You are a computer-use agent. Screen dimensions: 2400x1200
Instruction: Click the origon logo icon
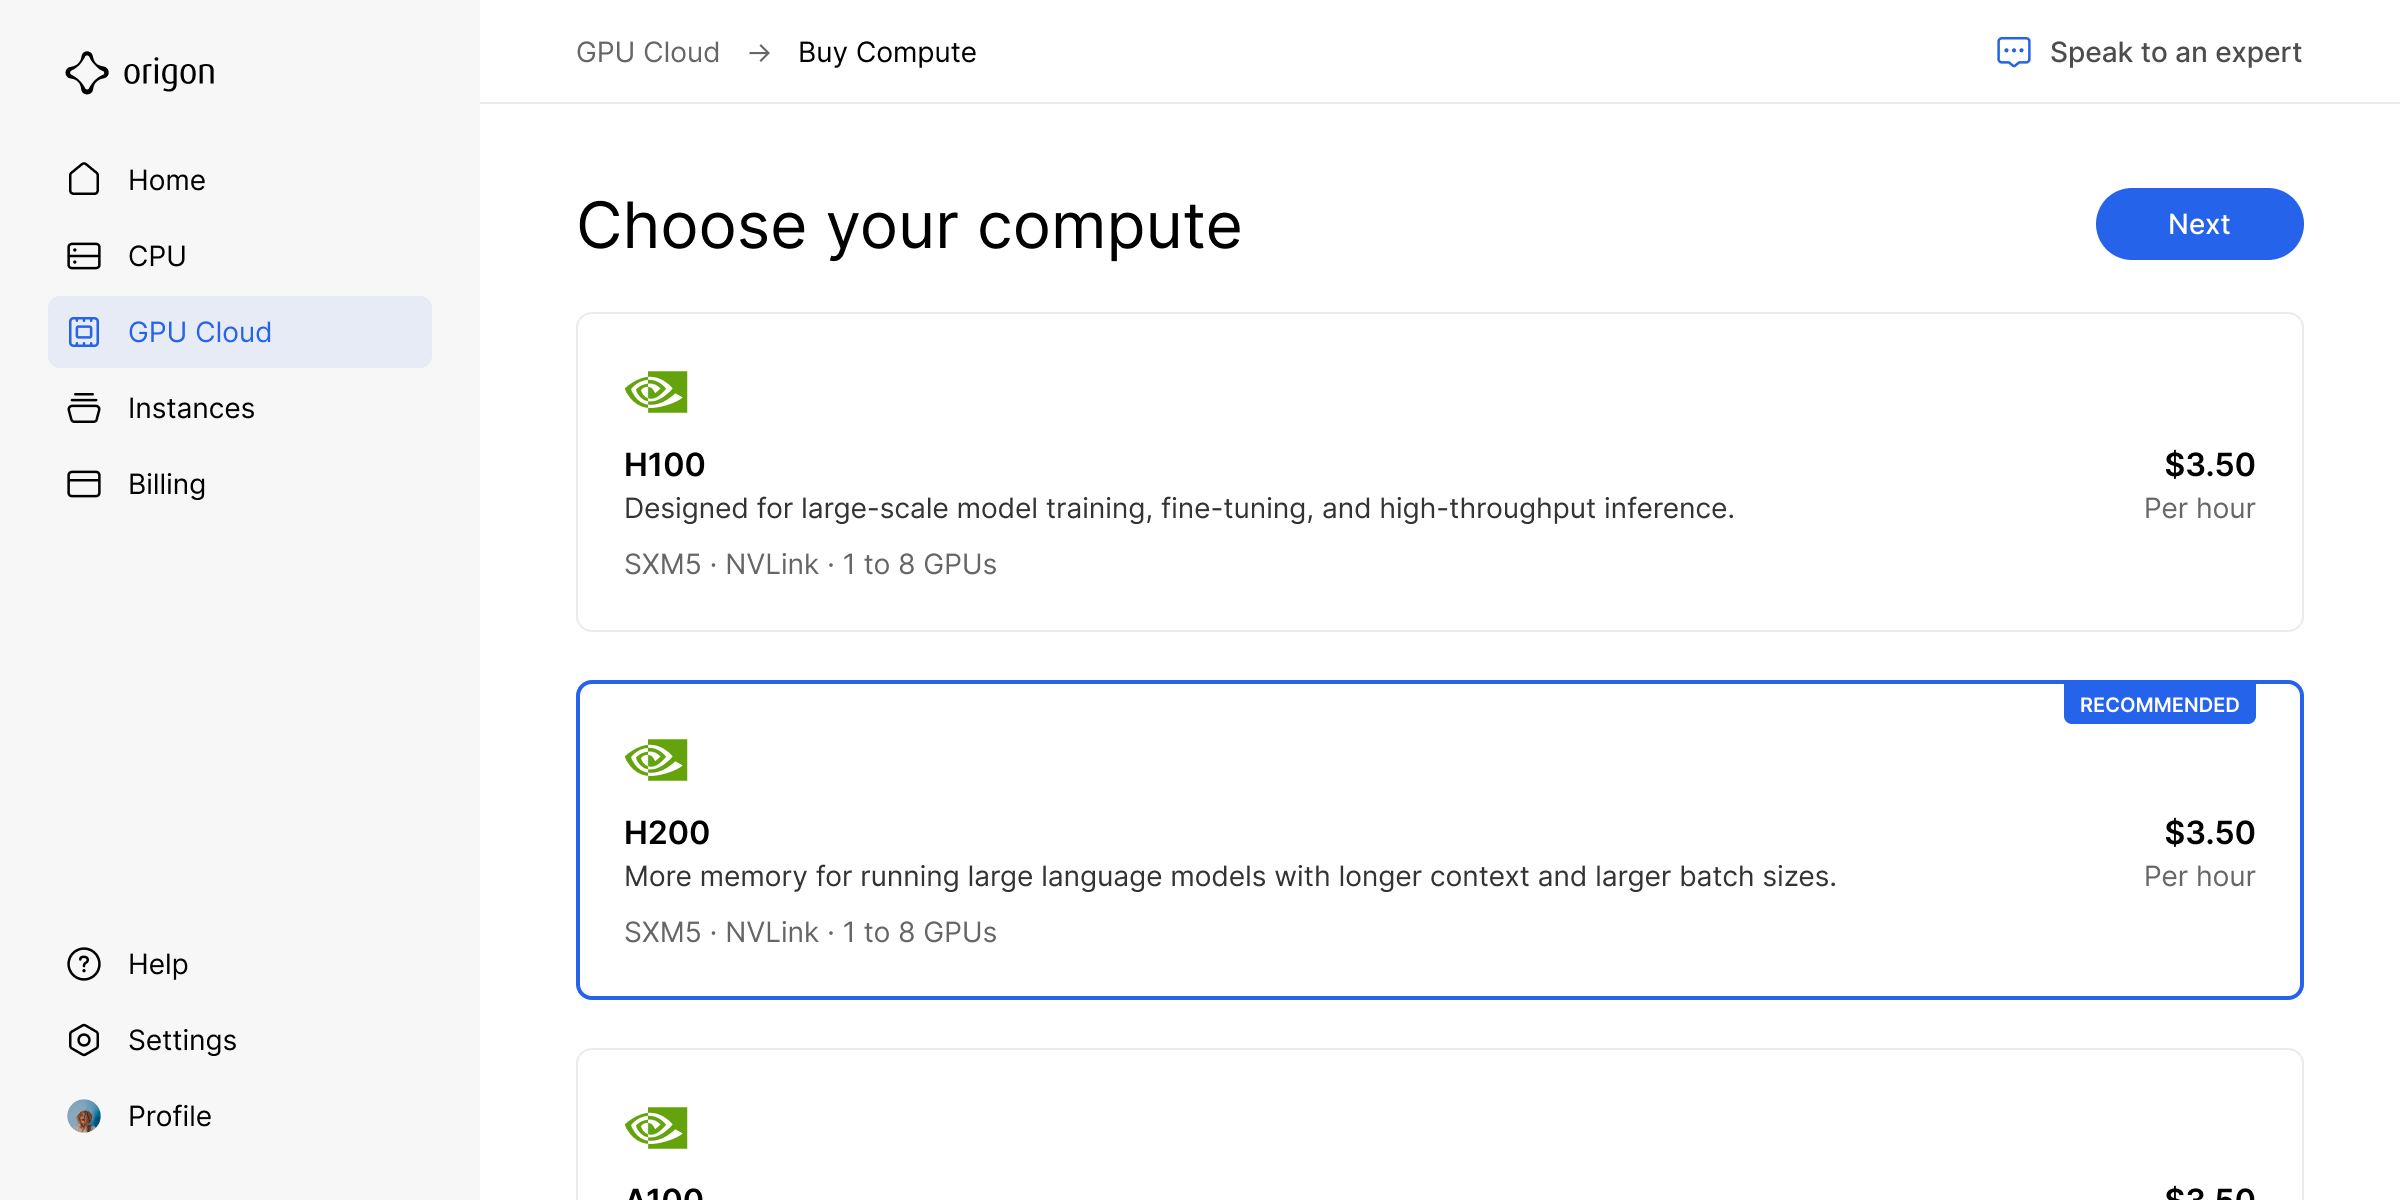coord(87,72)
